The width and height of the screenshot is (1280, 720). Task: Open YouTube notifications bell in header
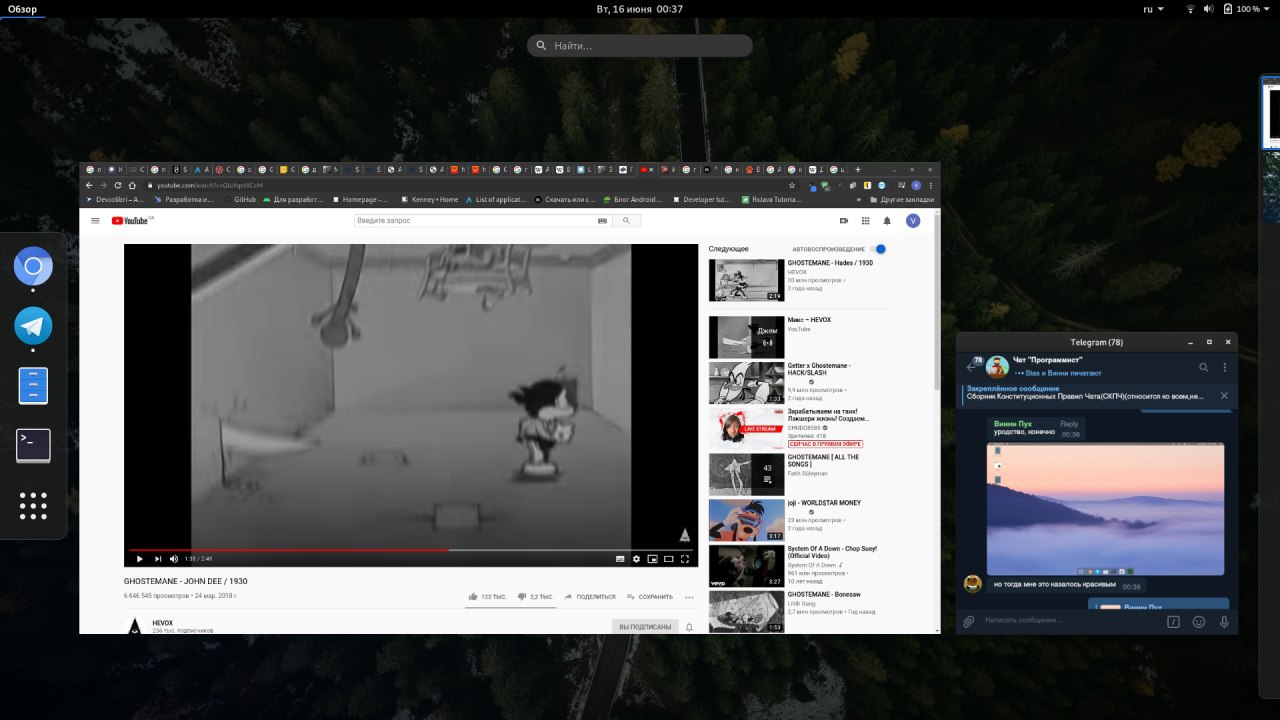pos(887,220)
